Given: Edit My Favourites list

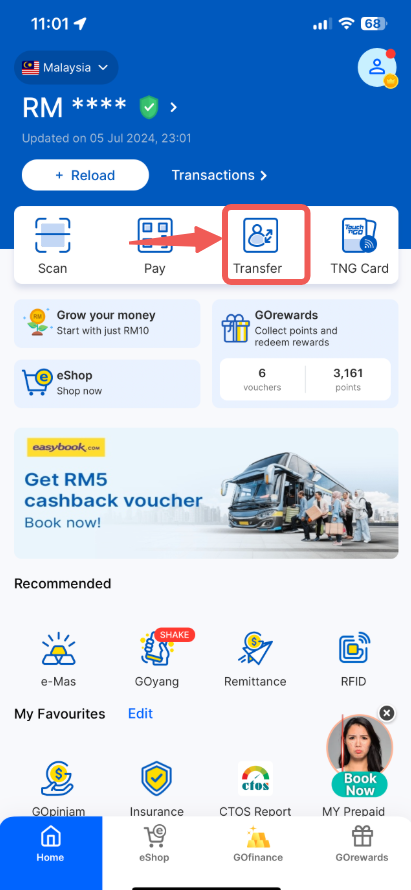Looking at the screenshot, I should 140,713.
